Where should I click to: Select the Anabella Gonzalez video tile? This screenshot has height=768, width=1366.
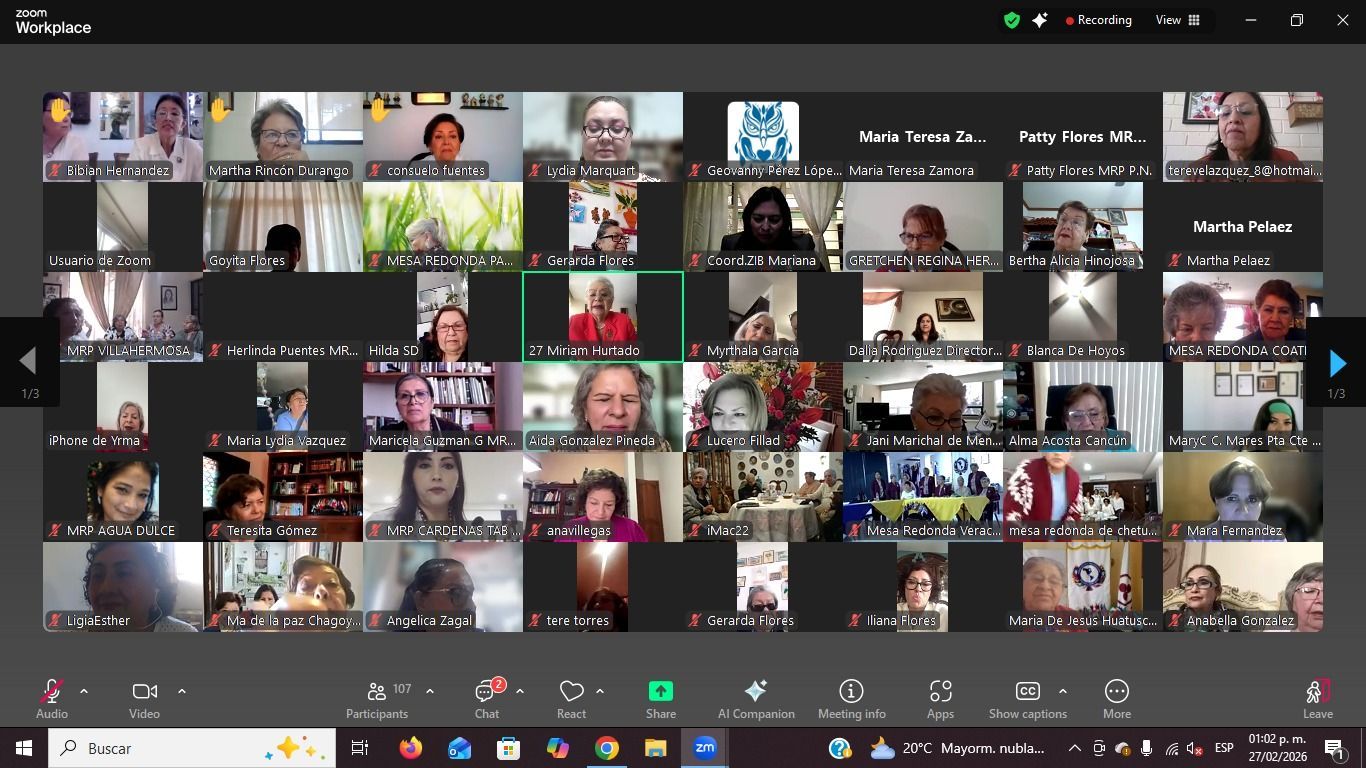tap(1243, 587)
